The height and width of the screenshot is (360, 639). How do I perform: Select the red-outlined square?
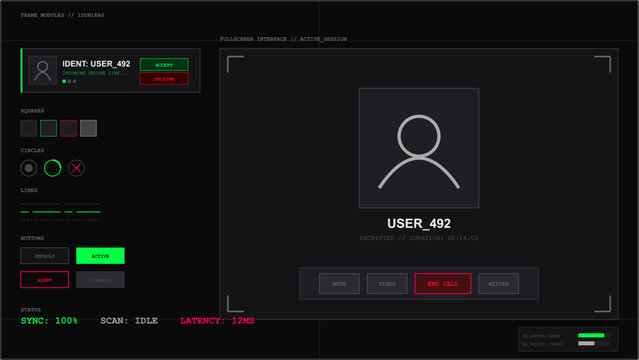[68, 128]
